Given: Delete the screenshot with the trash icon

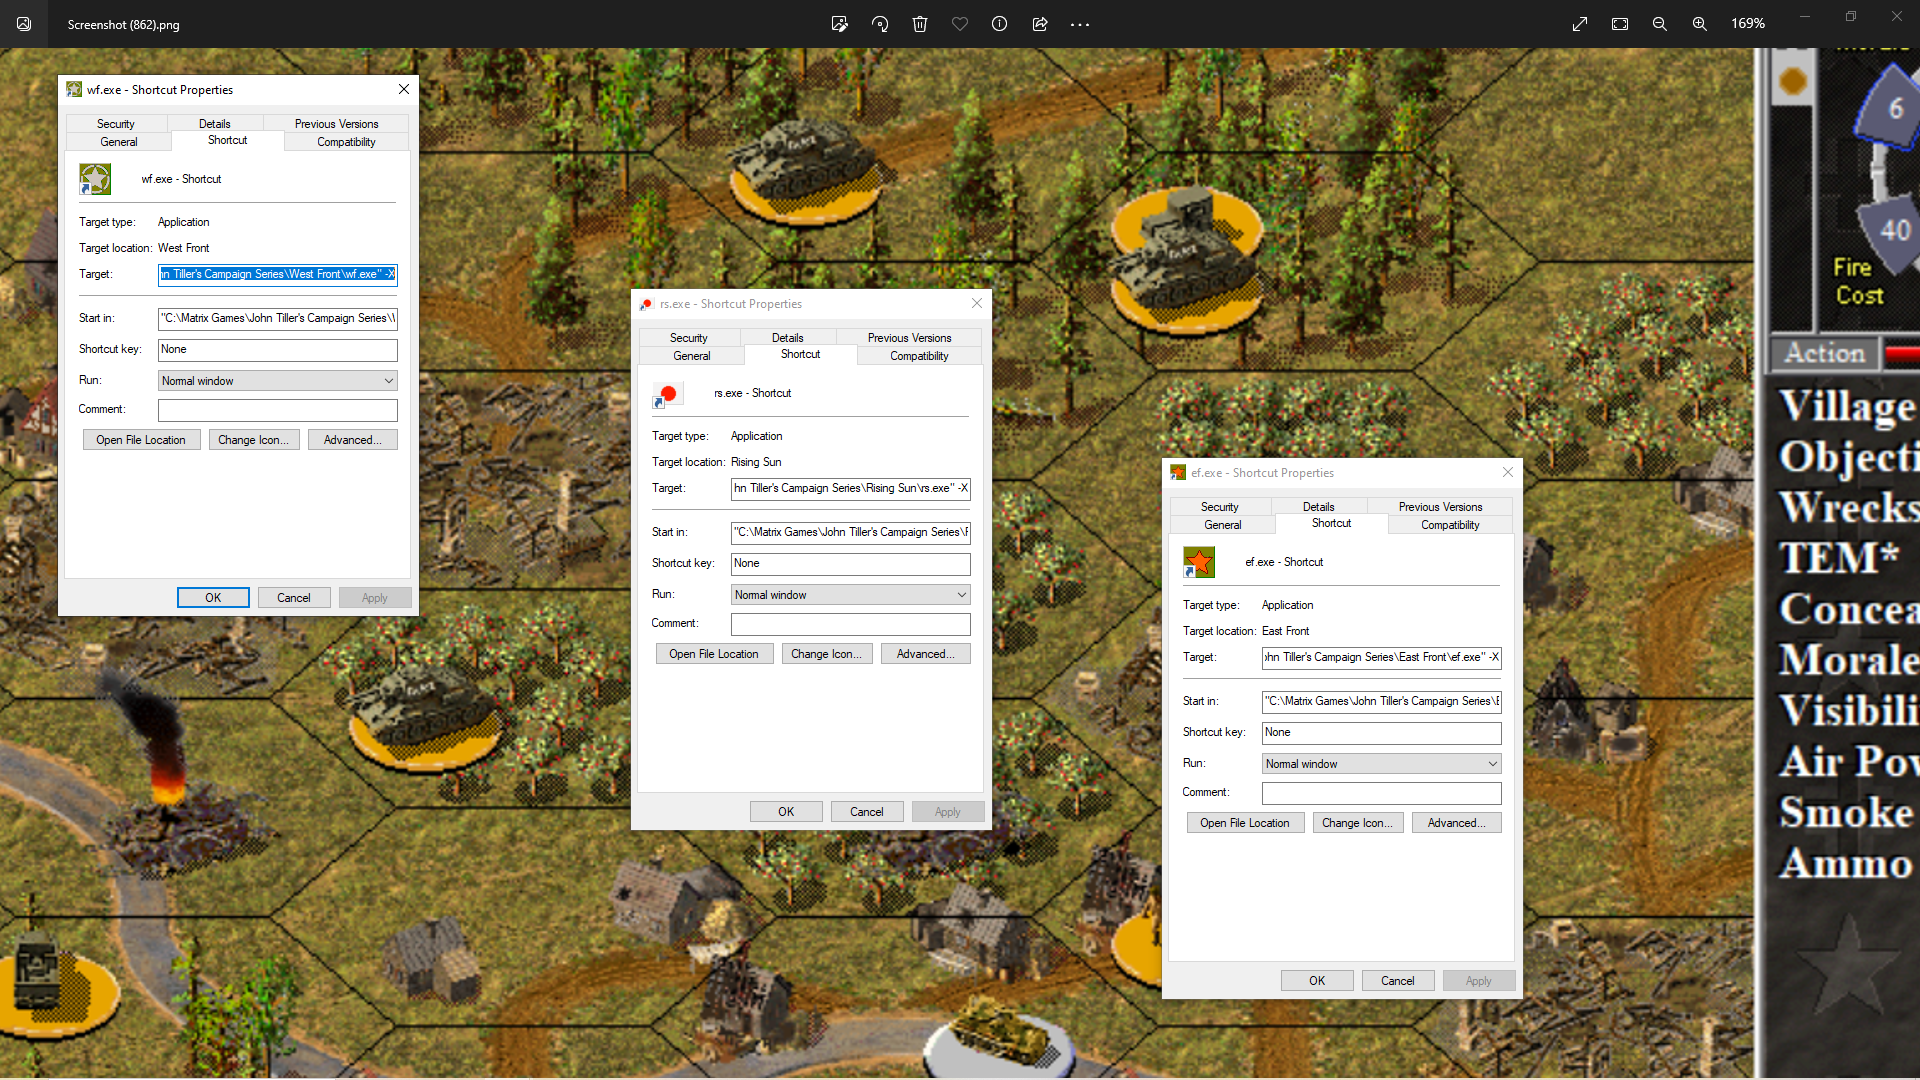Looking at the screenshot, I should [920, 24].
